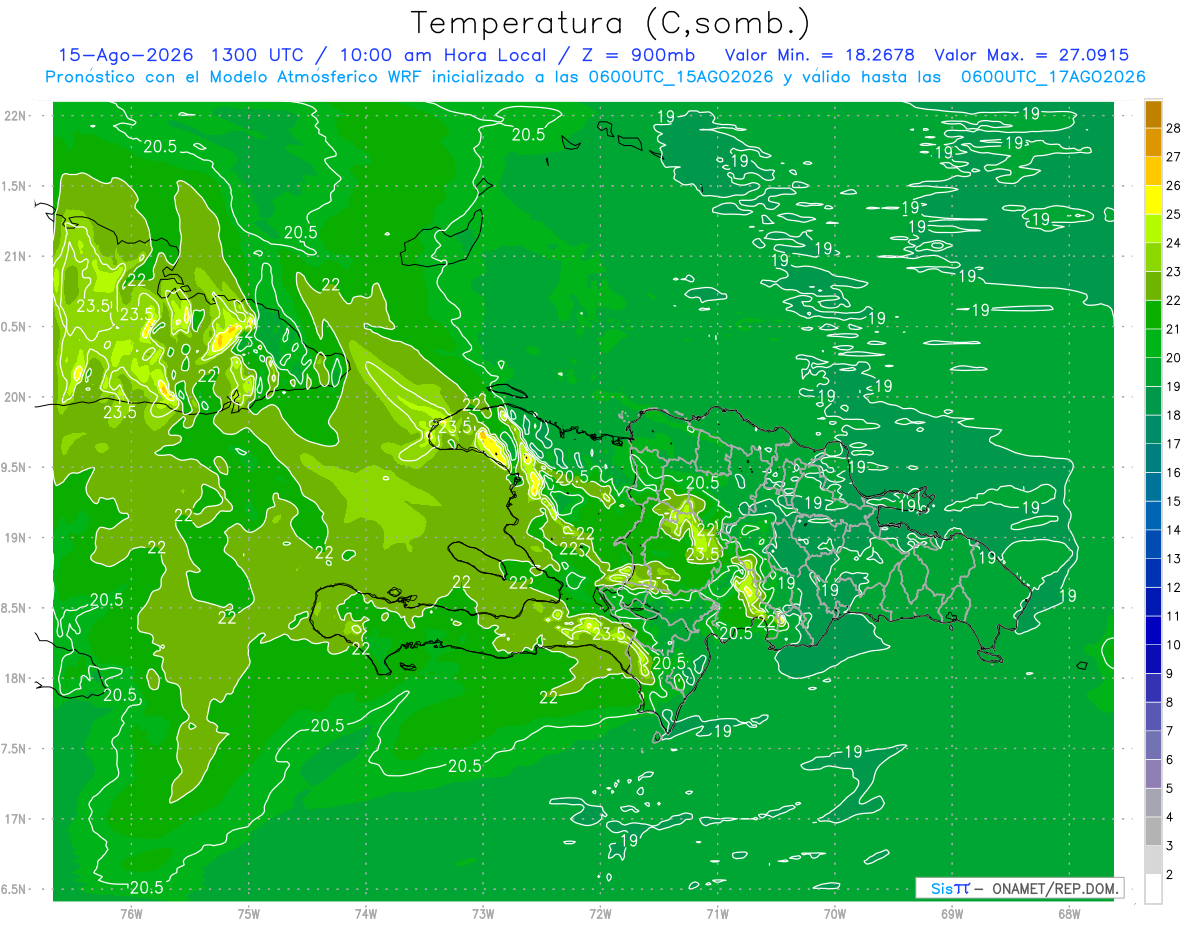The width and height of the screenshot is (1200, 927).
Task: Click the "19N" latitude label
Action: coord(16,538)
